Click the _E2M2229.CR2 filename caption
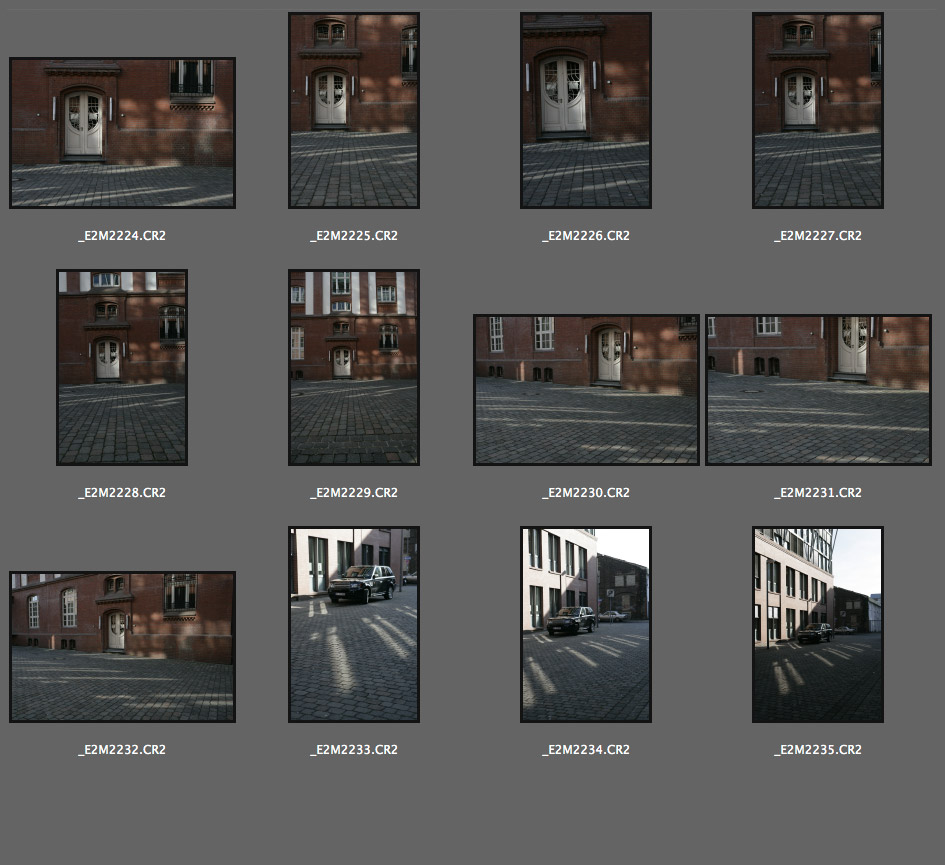Screen dimensions: 945x865 (x=354, y=493)
